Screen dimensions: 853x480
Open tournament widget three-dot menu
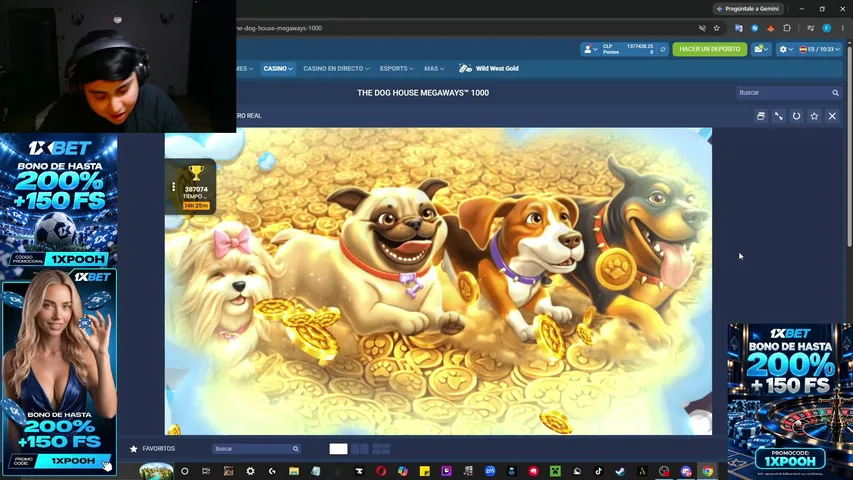(x=174, y=187)
